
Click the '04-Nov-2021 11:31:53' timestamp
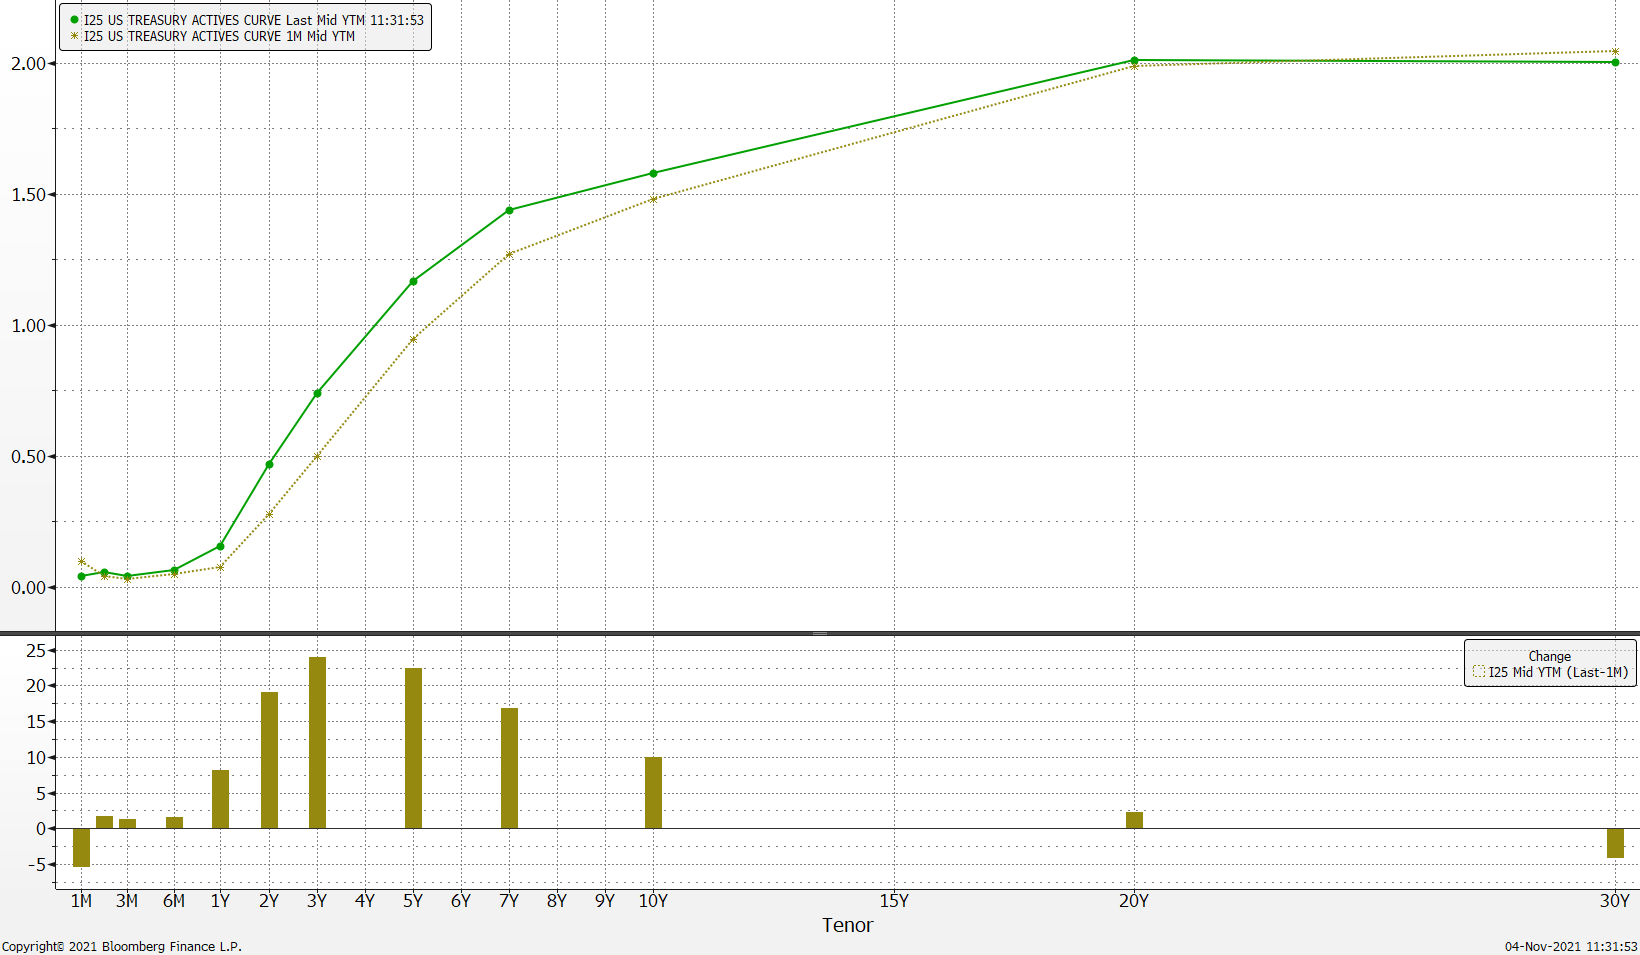[1571, 946]
